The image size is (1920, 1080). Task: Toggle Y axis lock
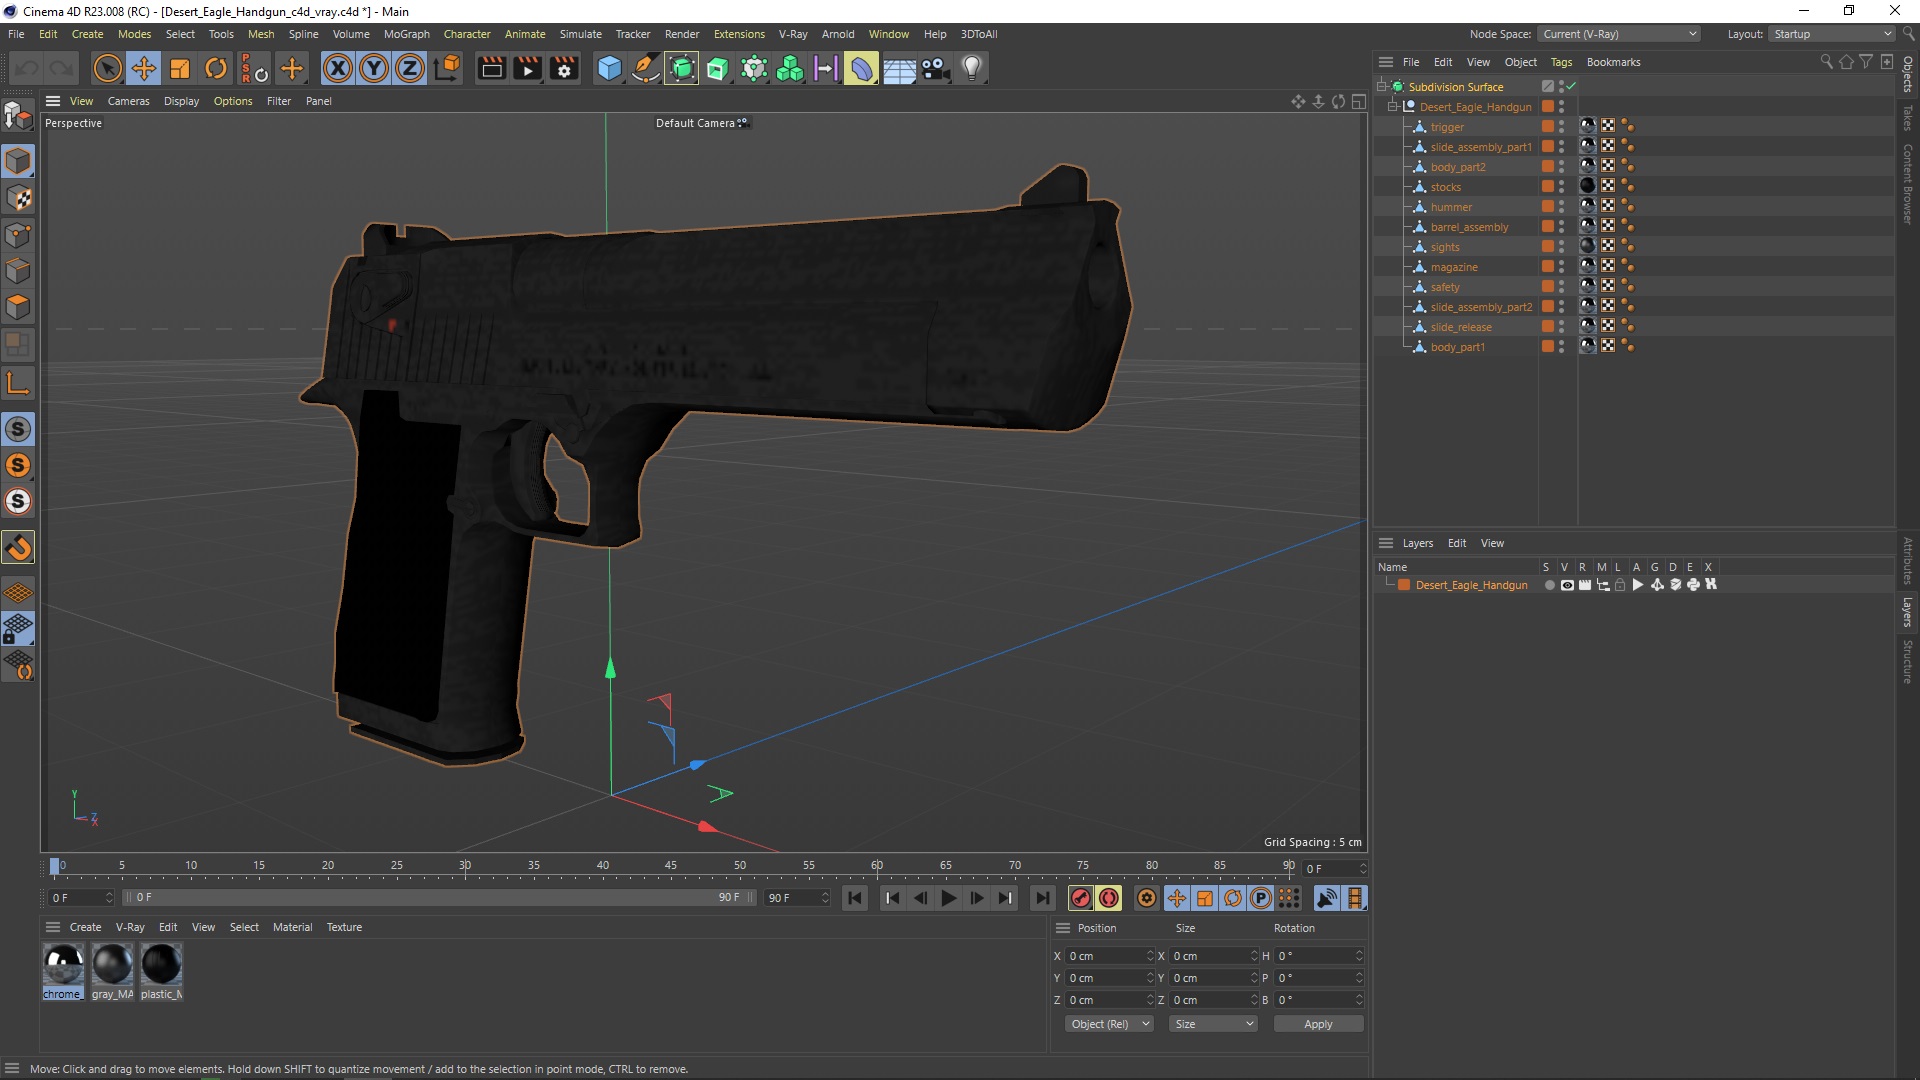[374, 68]
